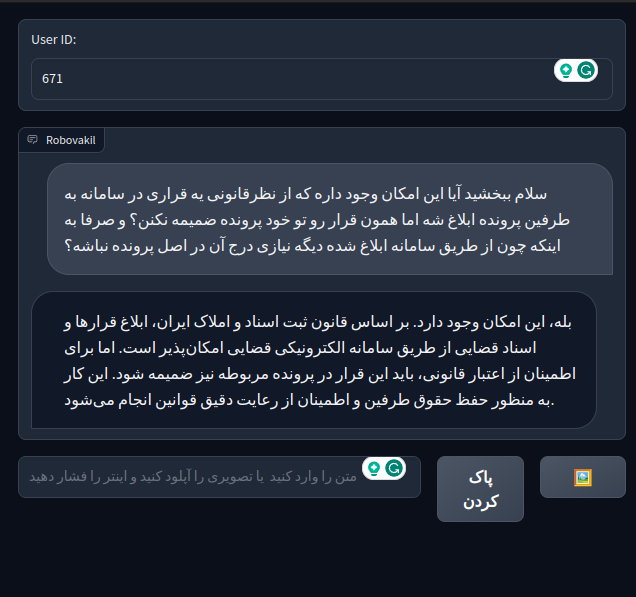Click the picture upload icon button
The width and height of the screenshot is (636, 597).
pyautogui.click(x=582, y=477)
